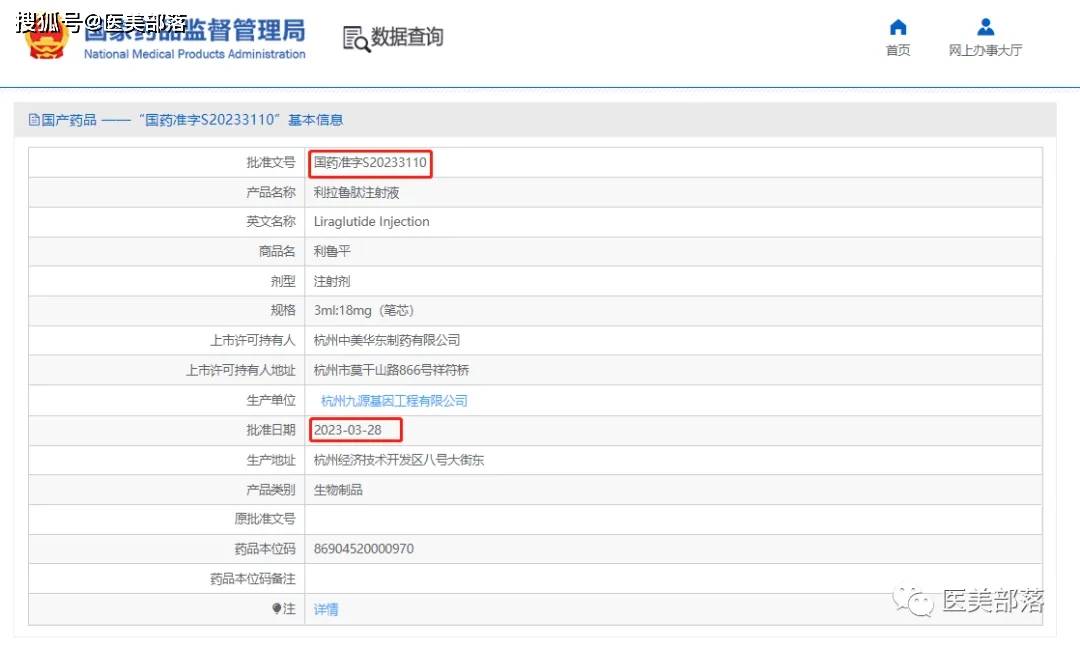
Task: Click production address 杭州经济技术开发区八号大街东
Action: 399,460
